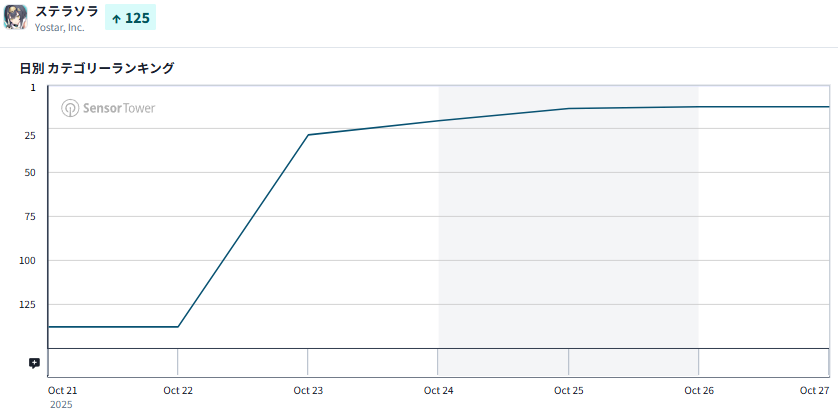
Task: Click the rank line point at Oct 22
Action: tap(178, 327)
